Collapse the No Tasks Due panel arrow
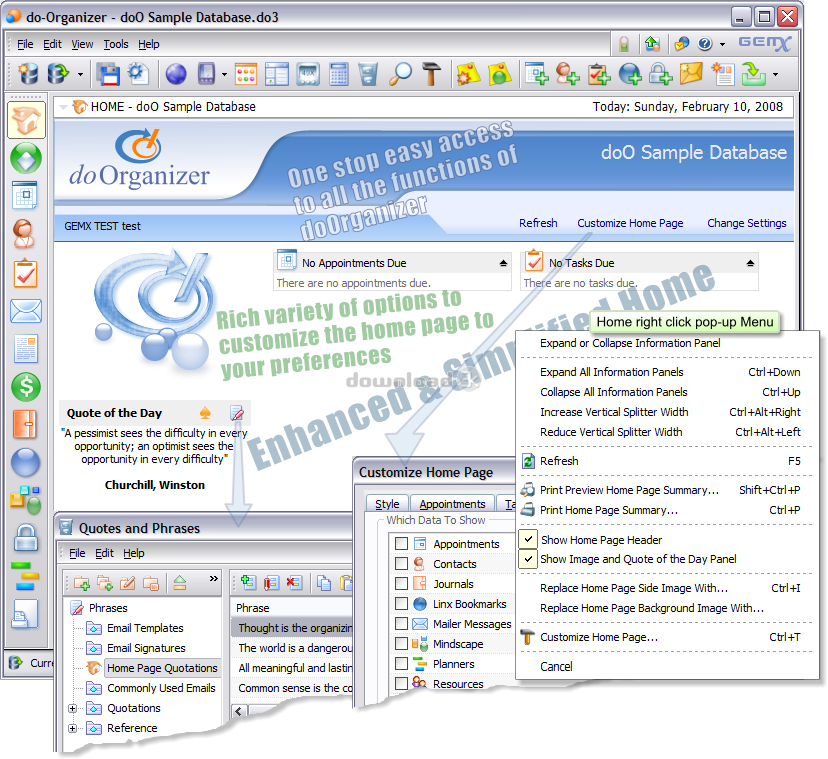Viewport: 828px width, 759px height. click(x=750, y=263)
